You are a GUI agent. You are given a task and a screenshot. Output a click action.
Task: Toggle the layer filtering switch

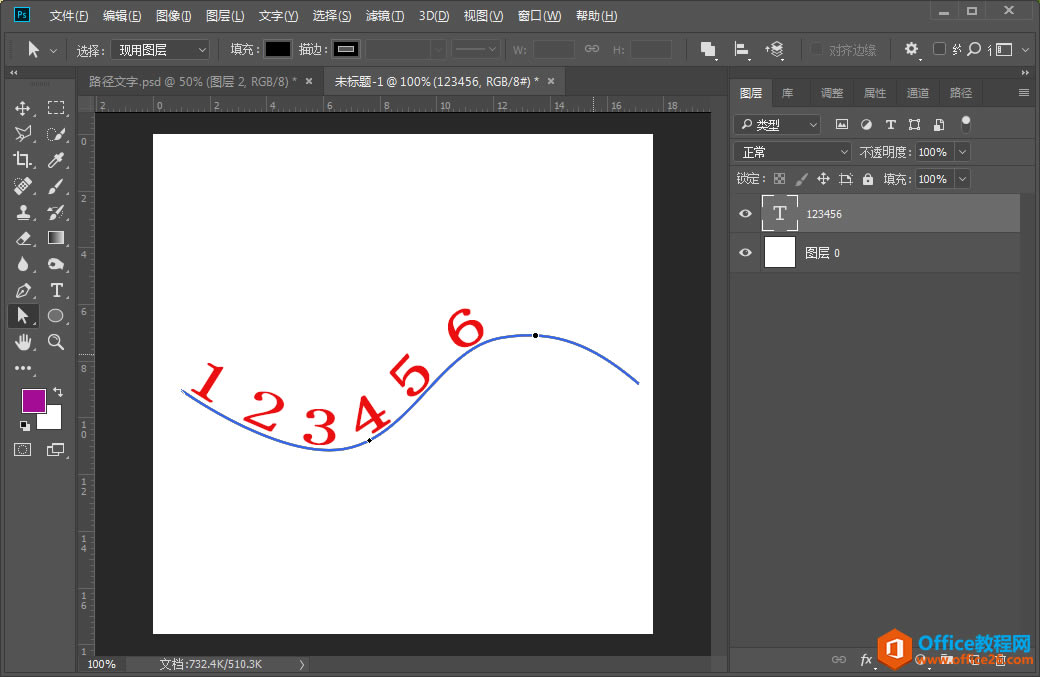coord(966,123)
